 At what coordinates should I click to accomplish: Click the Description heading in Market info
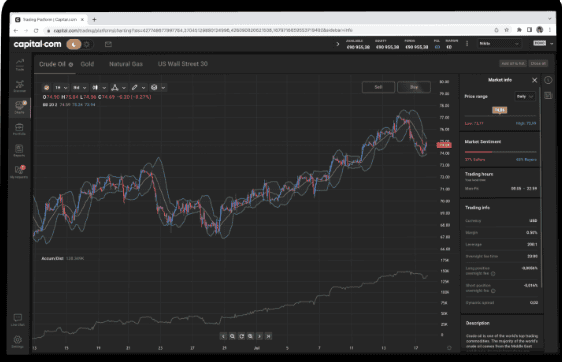click(477, 323)
